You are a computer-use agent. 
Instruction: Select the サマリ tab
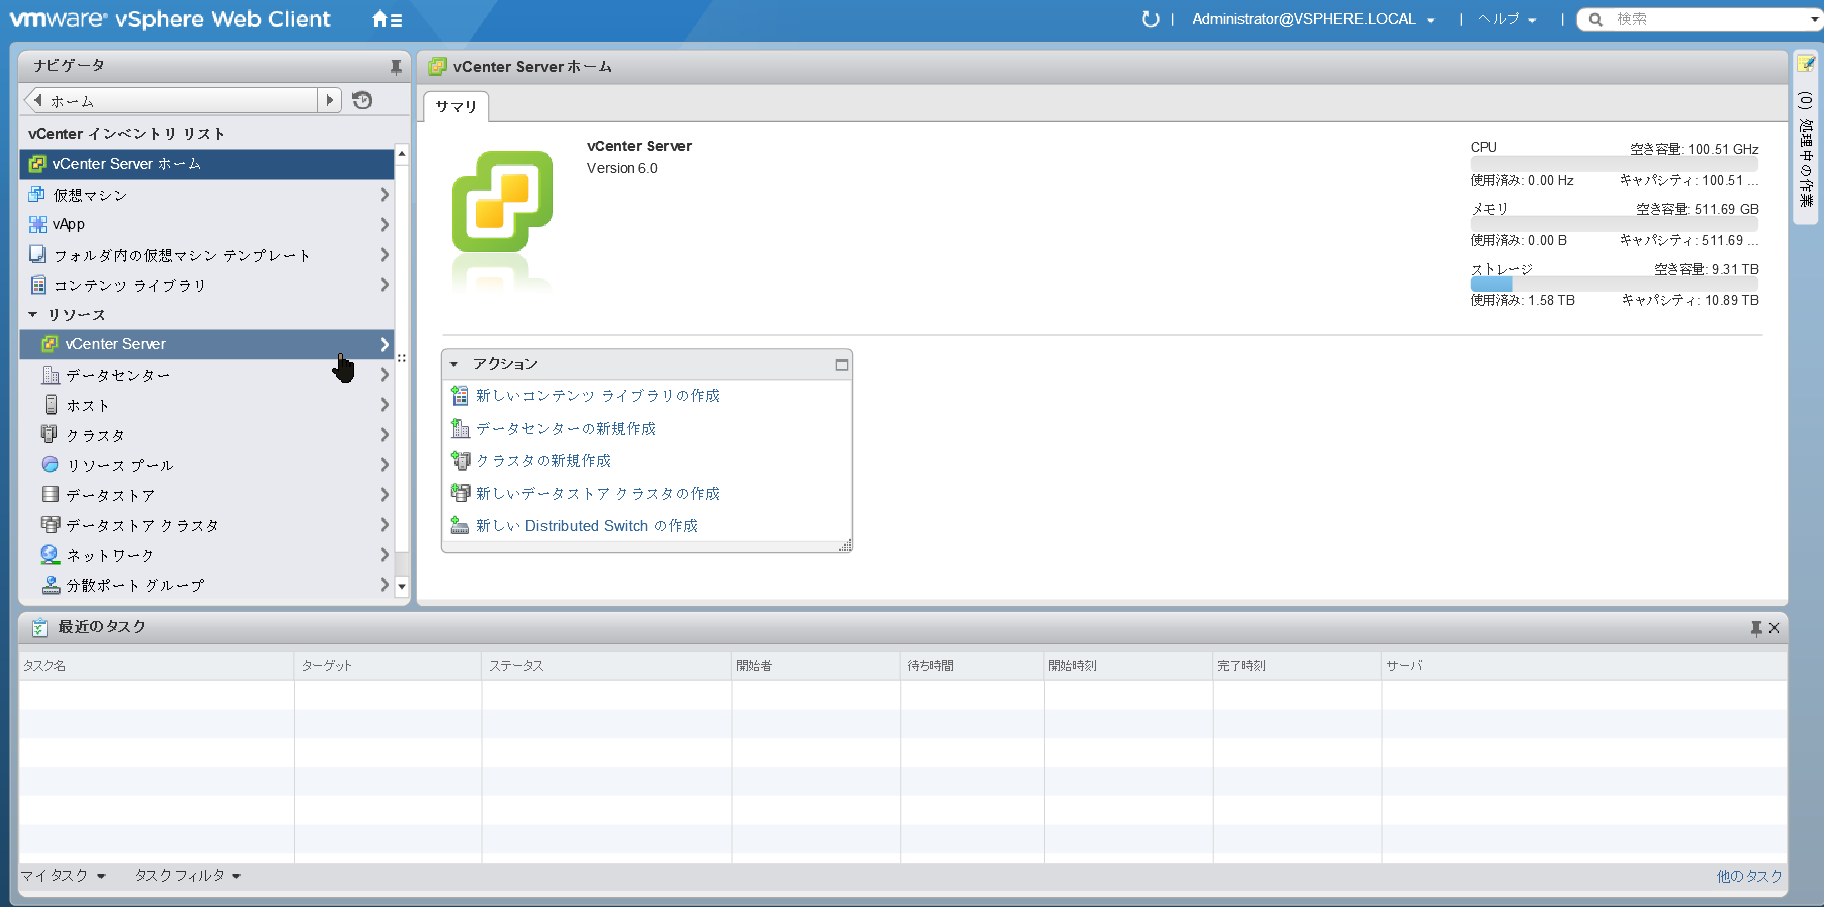(456, 106)
